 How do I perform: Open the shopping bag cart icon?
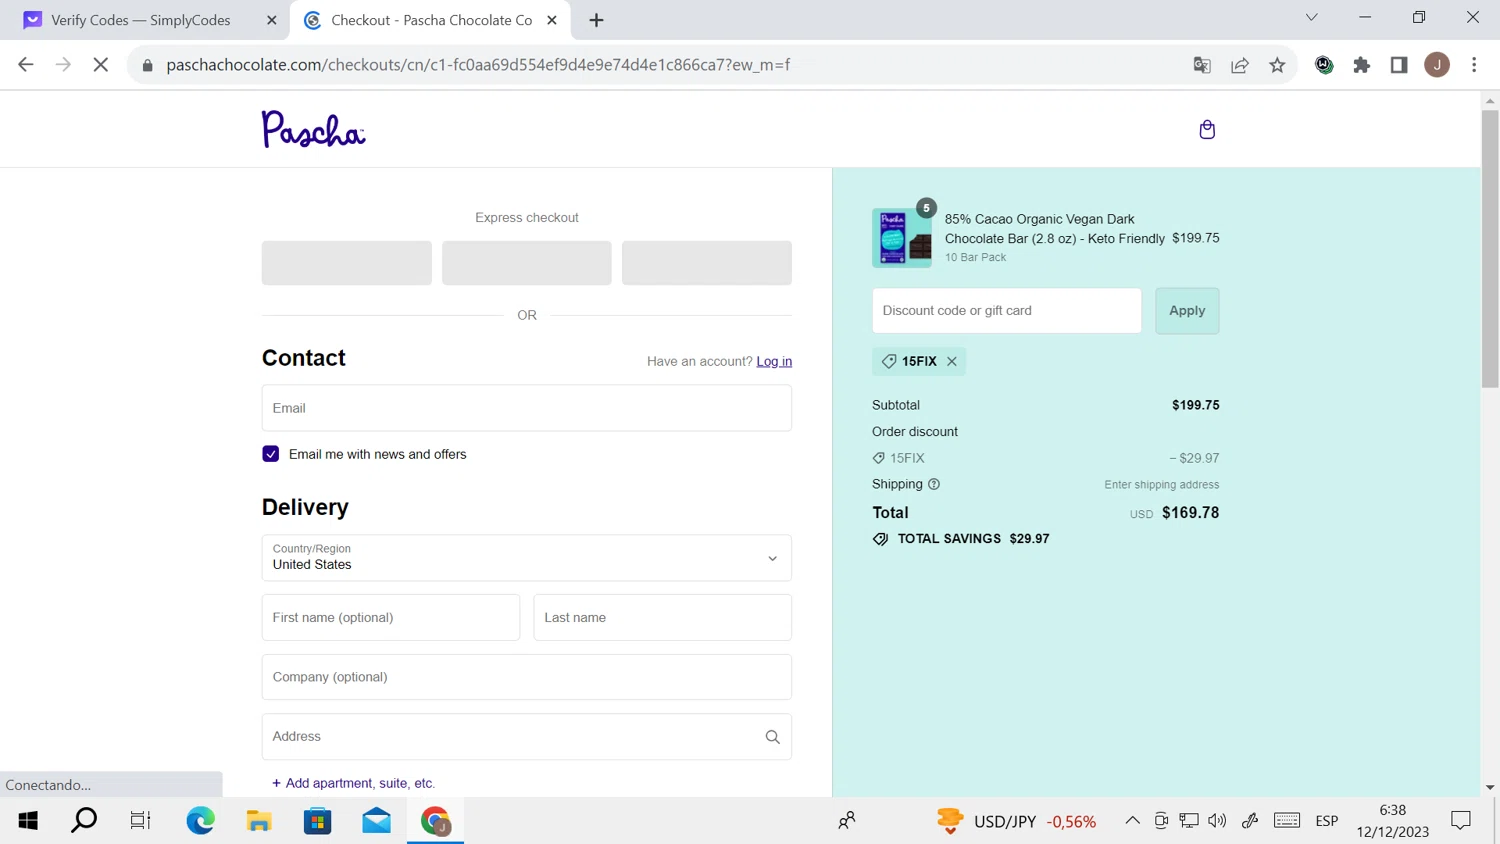[x=1207, y=129]
